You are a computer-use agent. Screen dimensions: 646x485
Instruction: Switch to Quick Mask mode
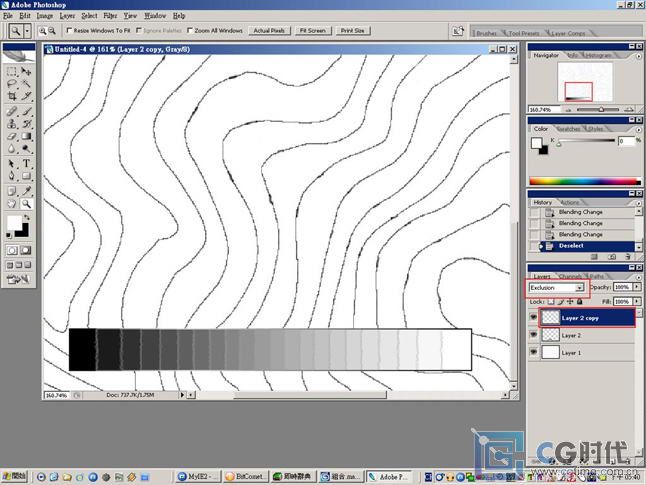(26, 250)
